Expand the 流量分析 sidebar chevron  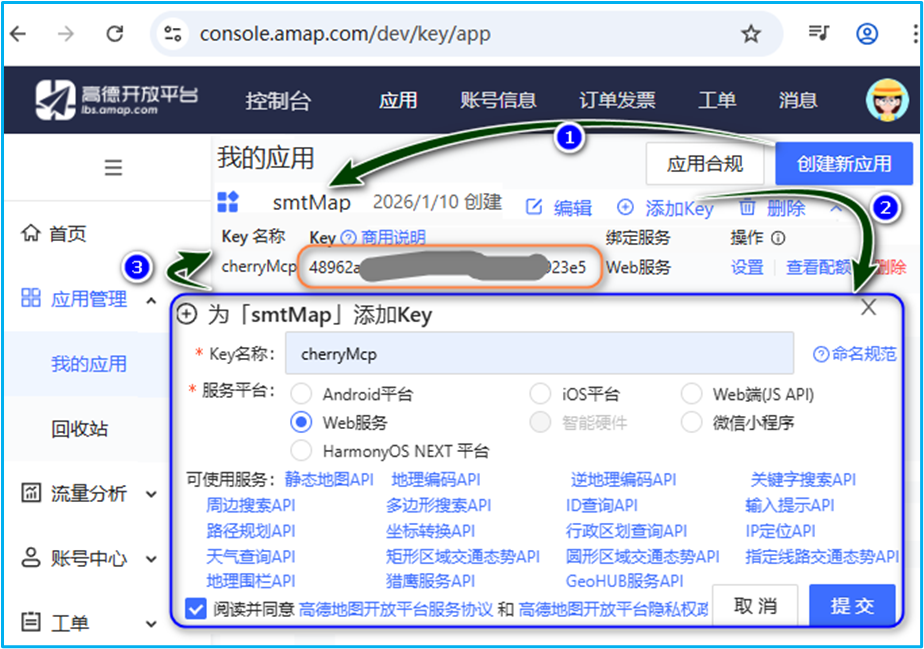(151, 494)
